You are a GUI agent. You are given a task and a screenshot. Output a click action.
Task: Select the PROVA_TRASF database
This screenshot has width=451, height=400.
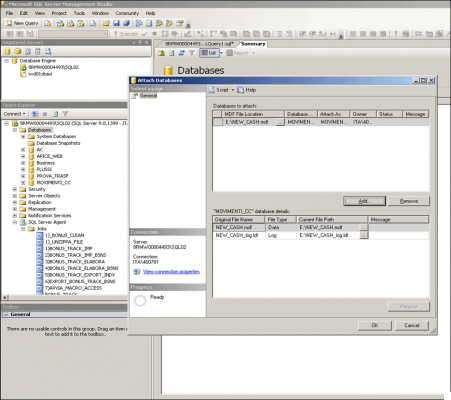tap(52, 176)
